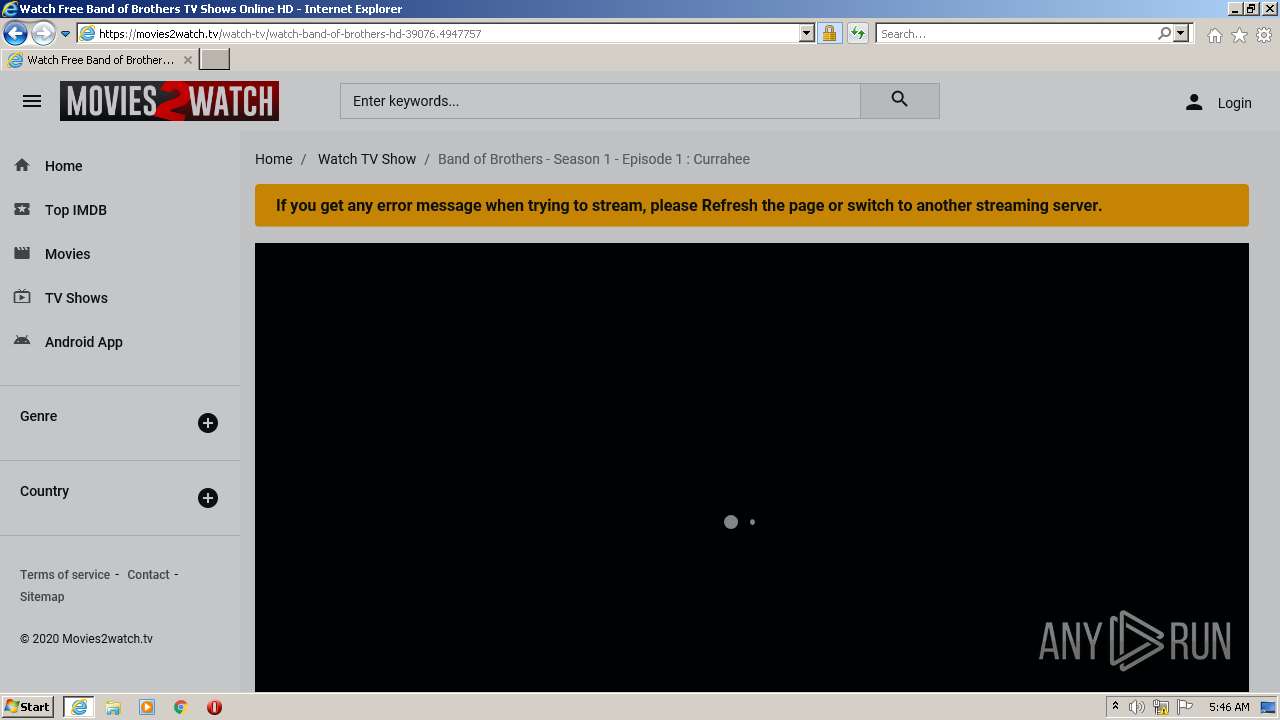Open the Contact footer link
Viewport: 1280px width, 720px height.
click(148, 574)
